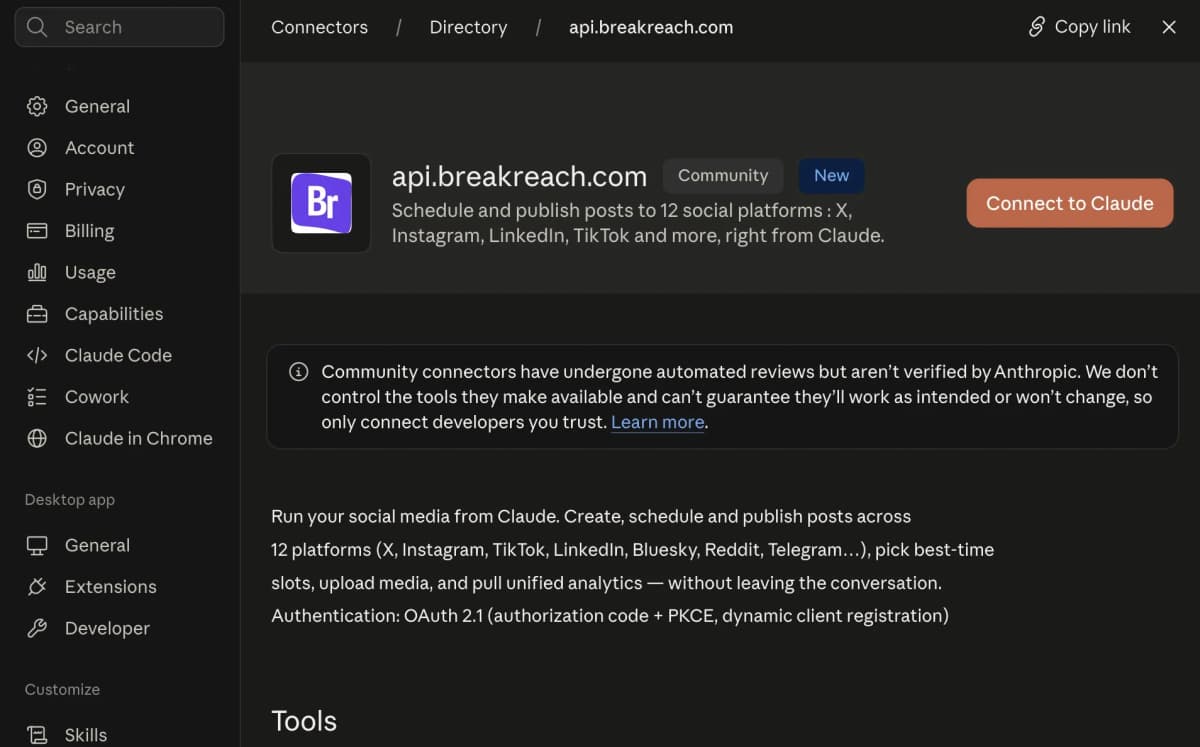Click the Skills icon in sidebar
This screenshot has width=1200, height=747.
tap(37, 735)
